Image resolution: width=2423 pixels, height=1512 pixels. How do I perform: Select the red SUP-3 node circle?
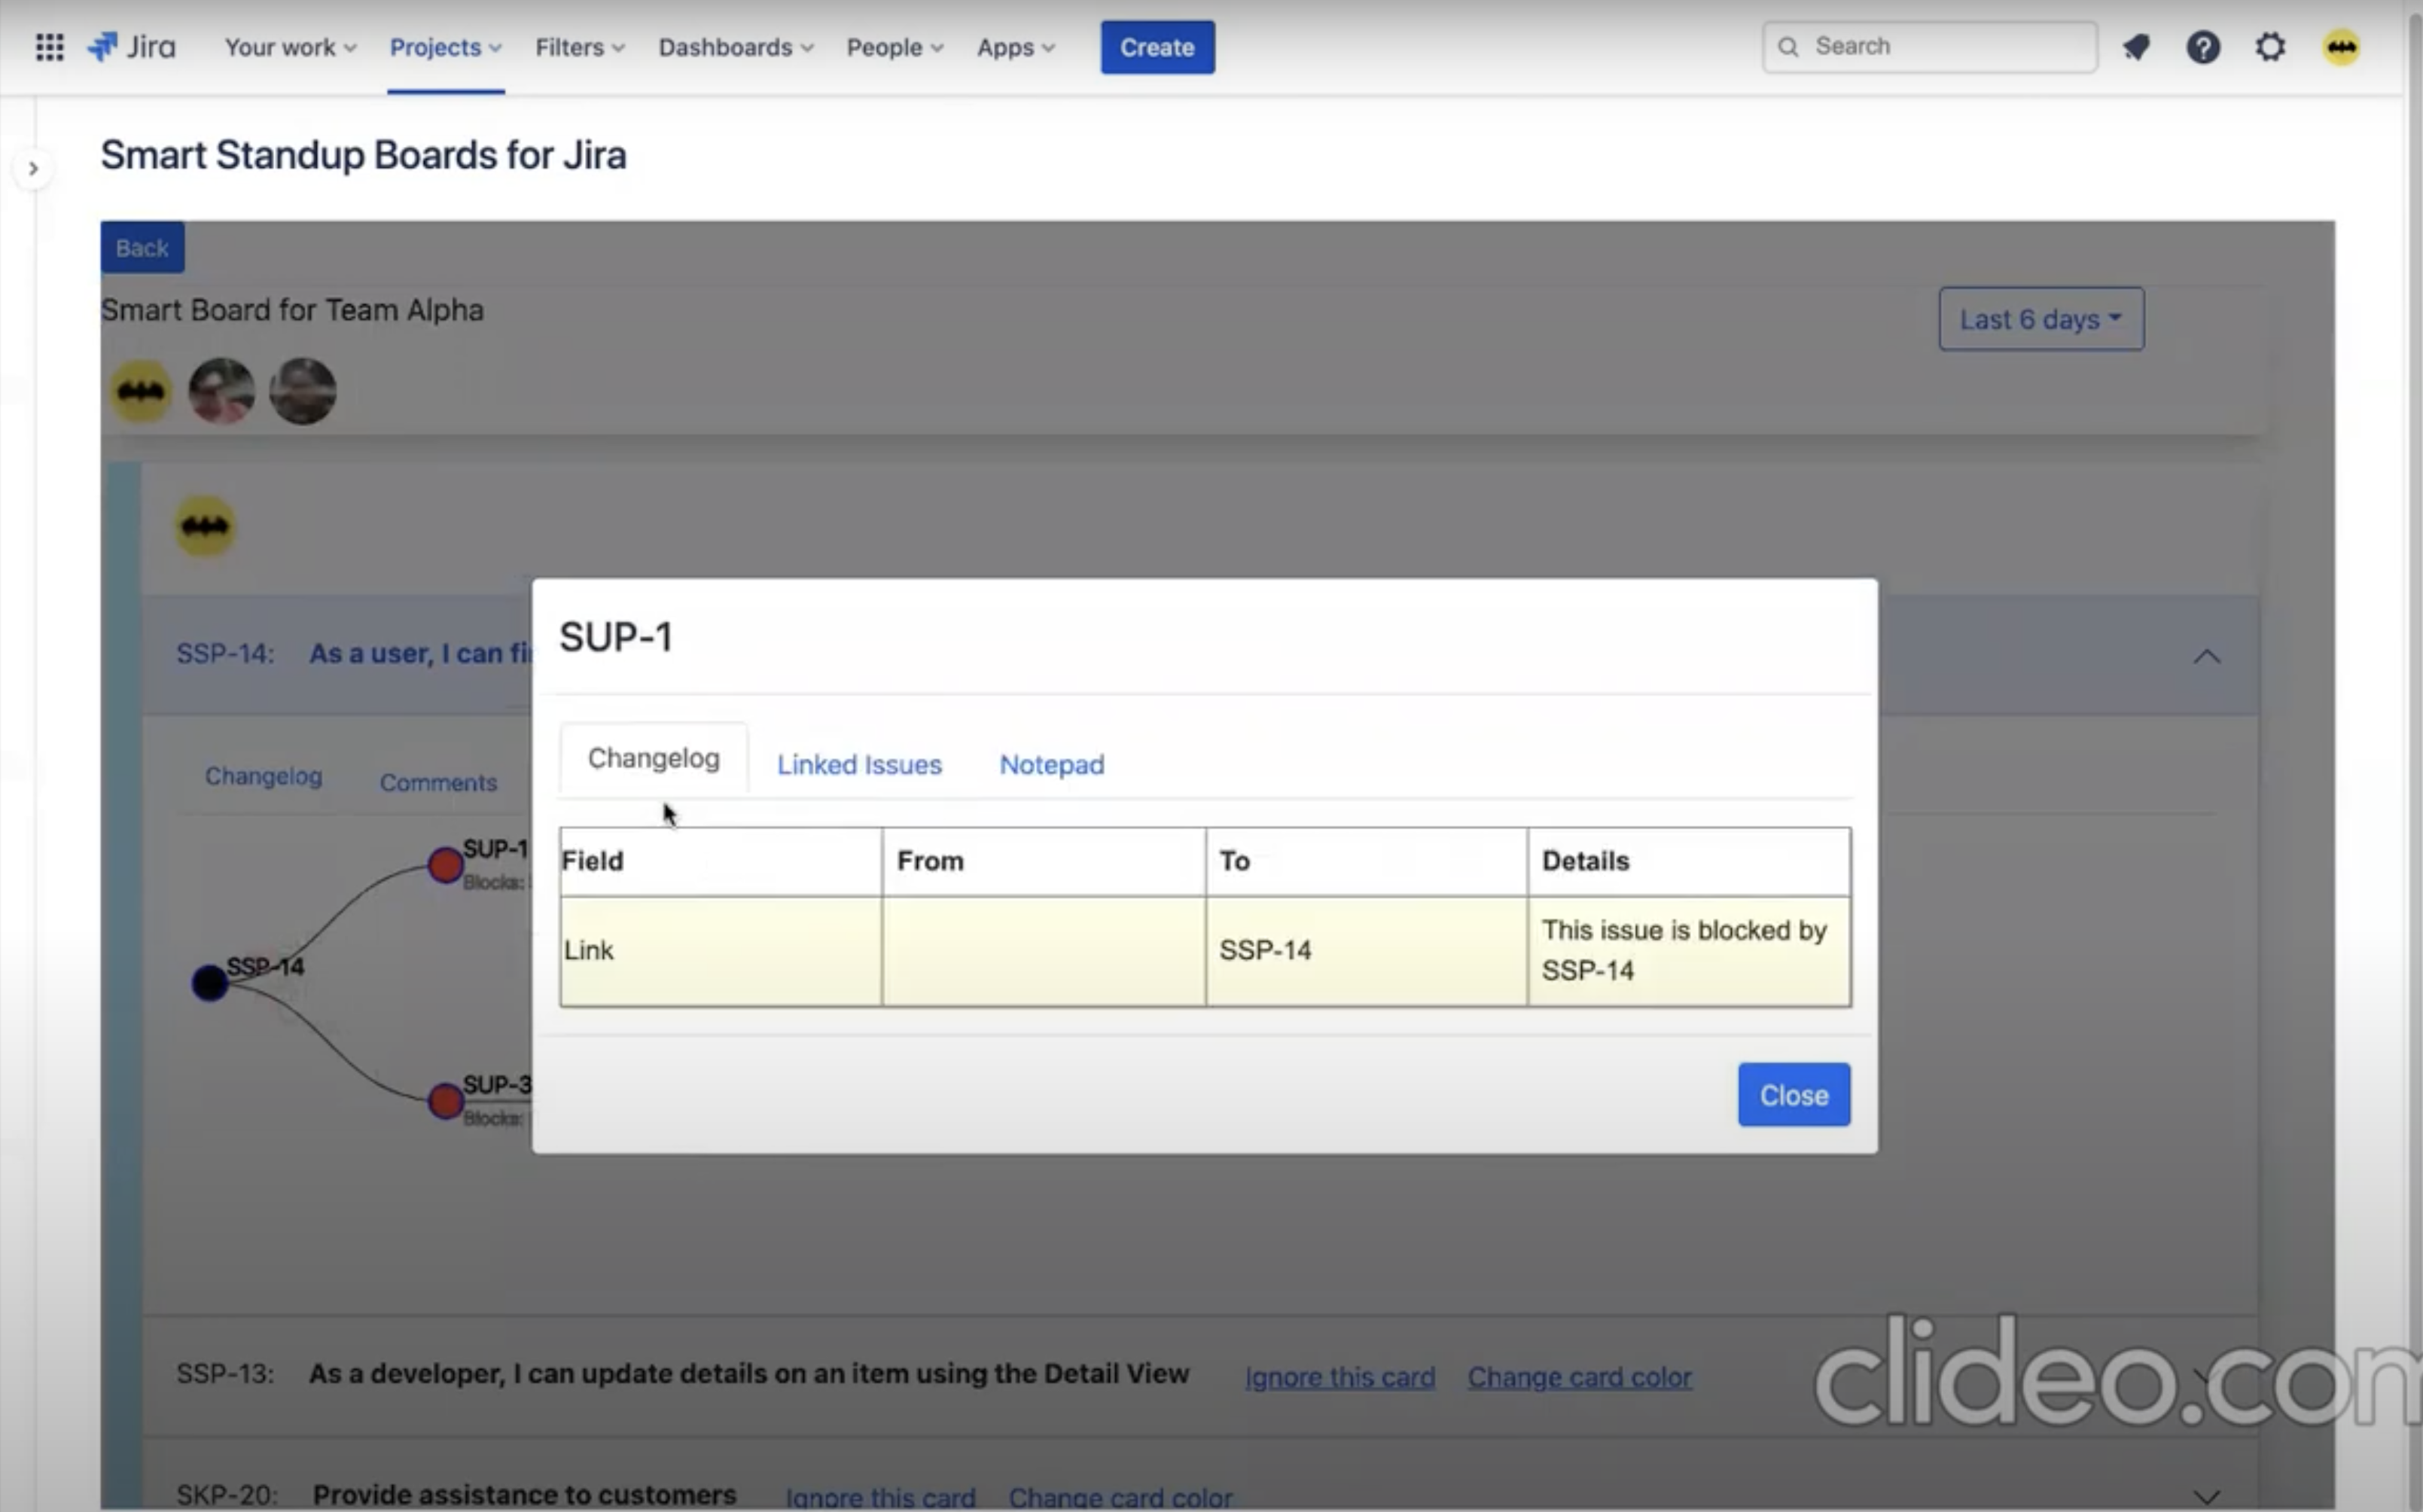[x=445, y=1101]
